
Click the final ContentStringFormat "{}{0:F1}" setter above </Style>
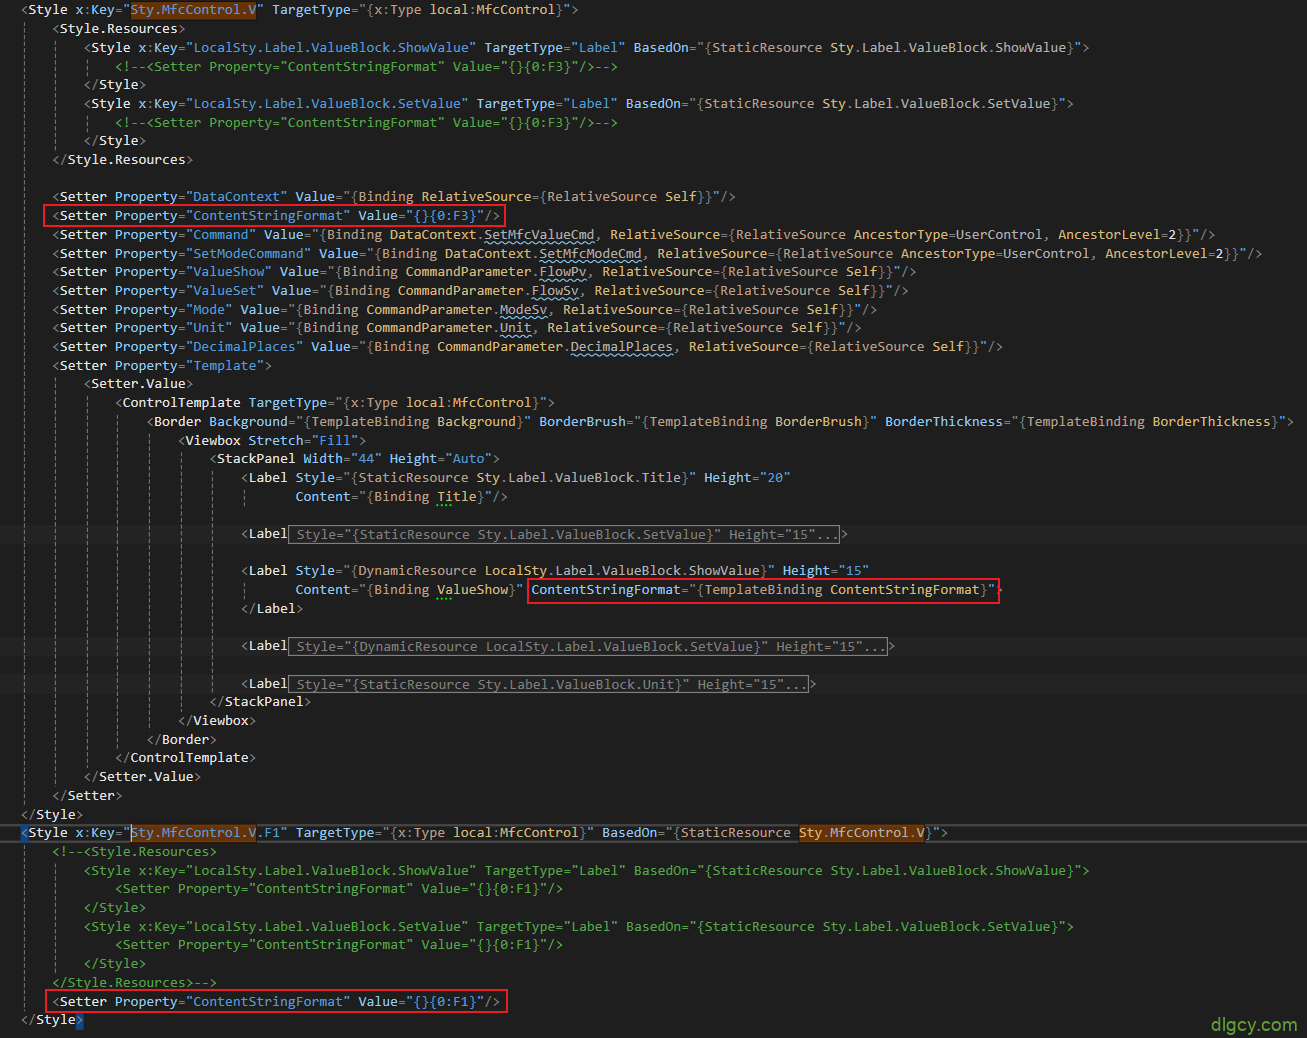(x=277, y=1002)
